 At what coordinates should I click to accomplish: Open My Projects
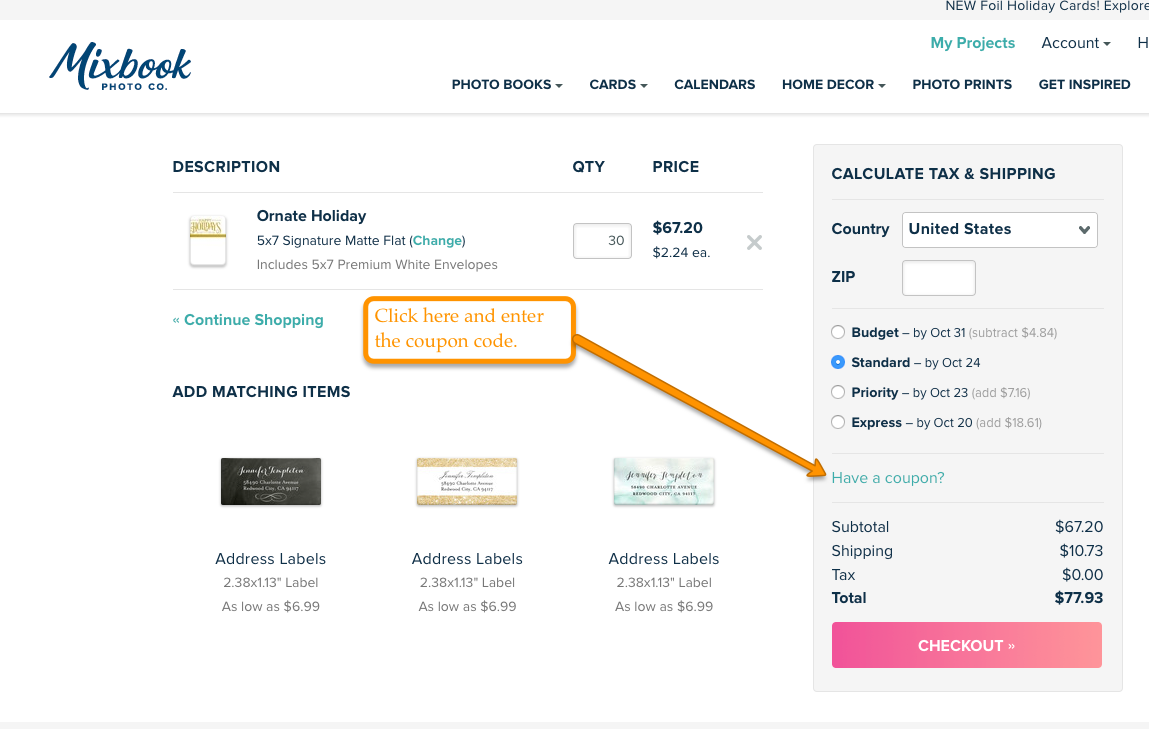[972, 43]
